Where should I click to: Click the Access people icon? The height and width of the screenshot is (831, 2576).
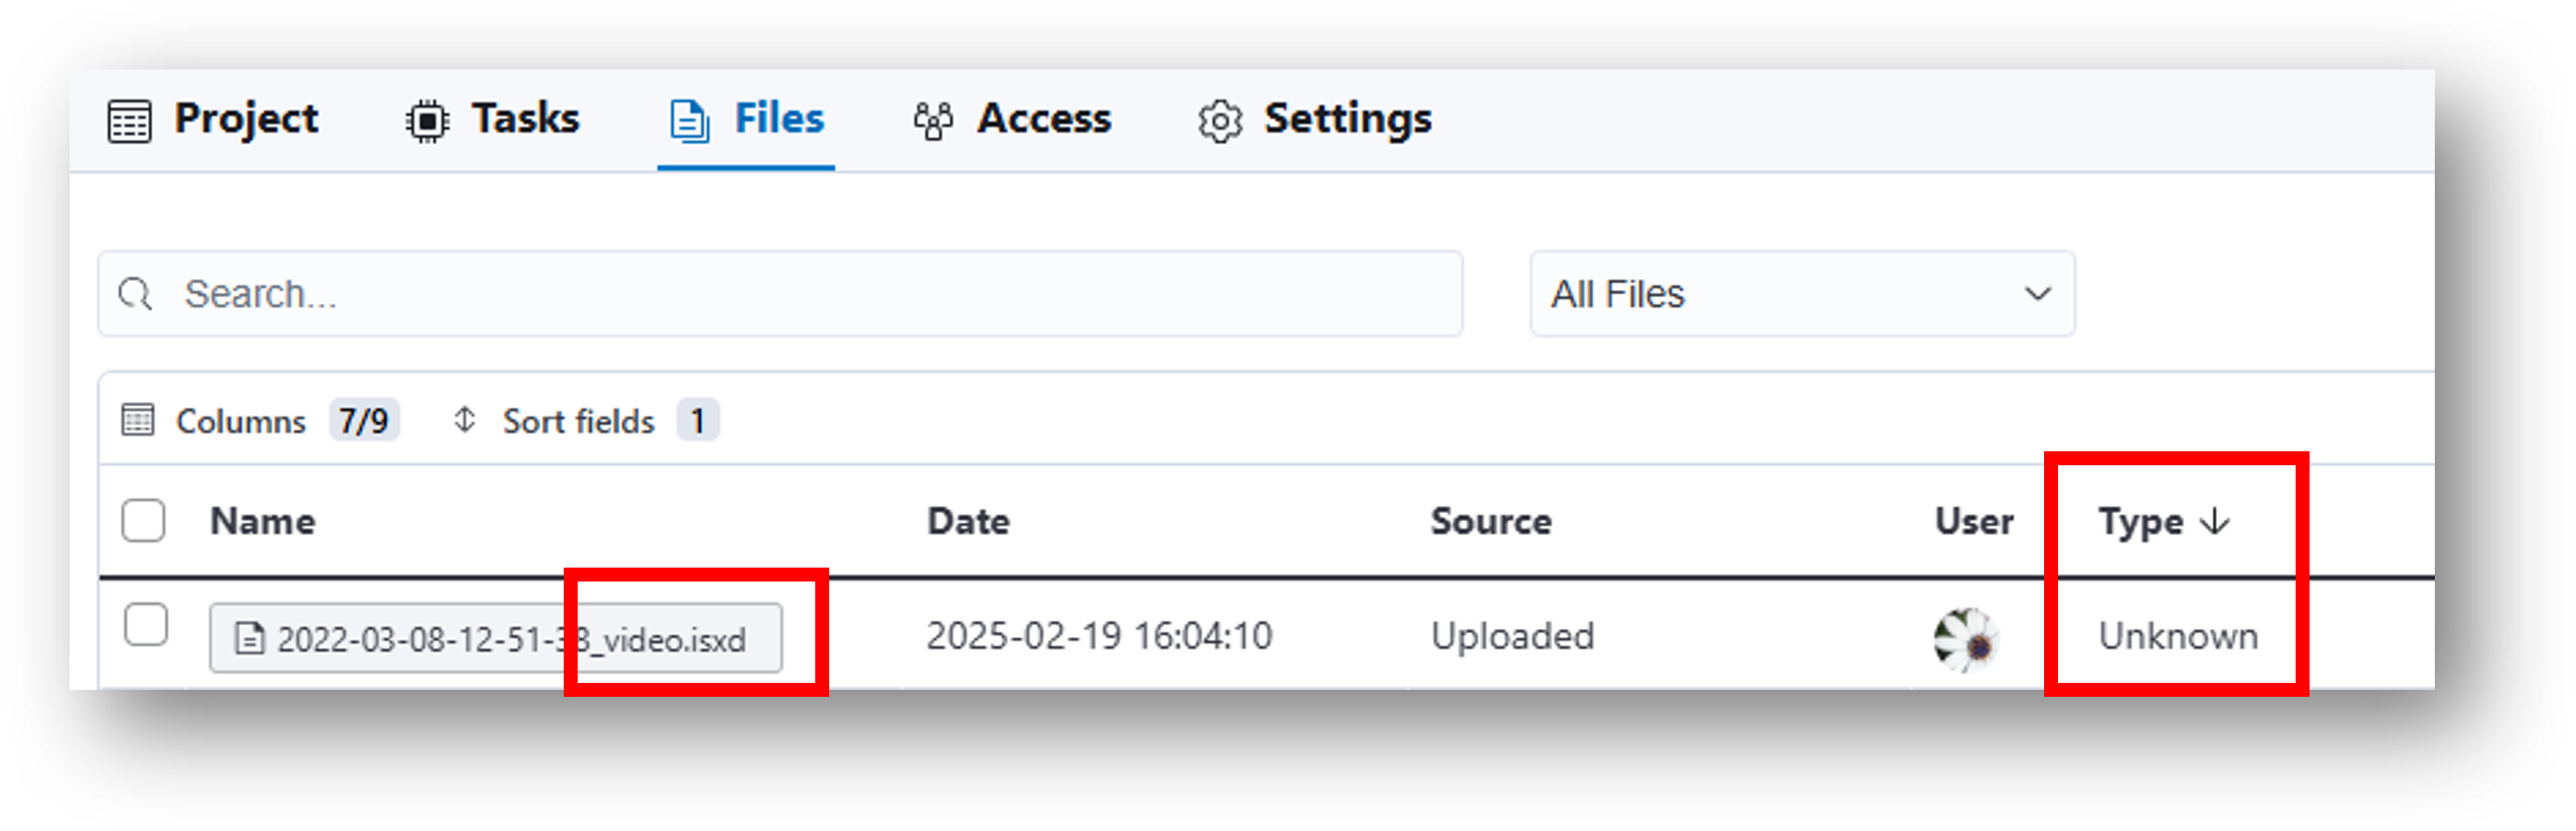click(x=932, y=121)
